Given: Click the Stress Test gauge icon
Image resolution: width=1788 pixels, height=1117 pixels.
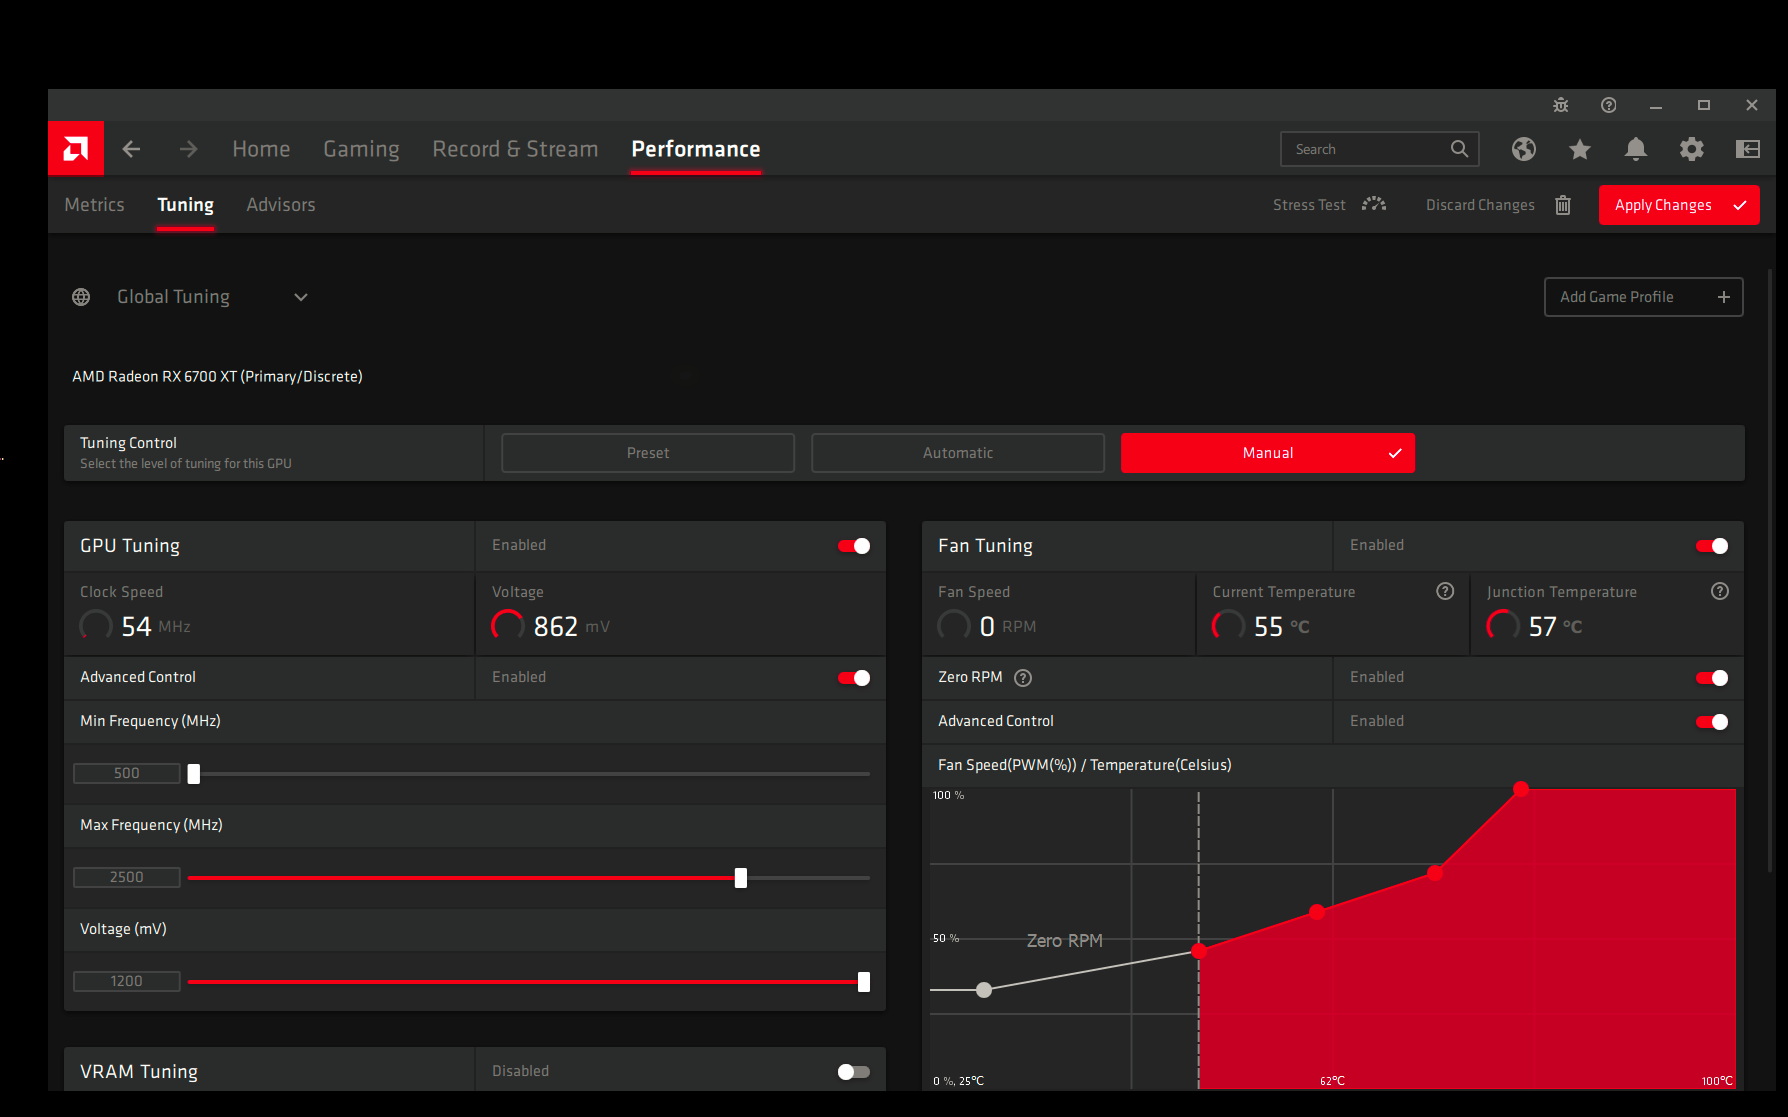Looking at the screenshot, I should (1374, 204).
